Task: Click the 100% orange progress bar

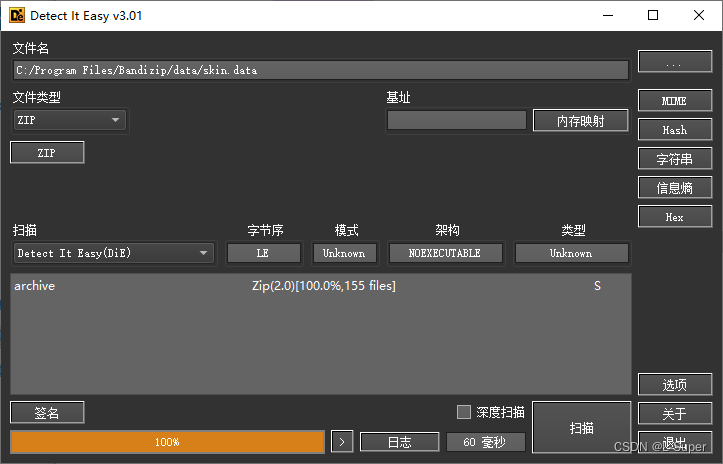Action: click(167, 442)
